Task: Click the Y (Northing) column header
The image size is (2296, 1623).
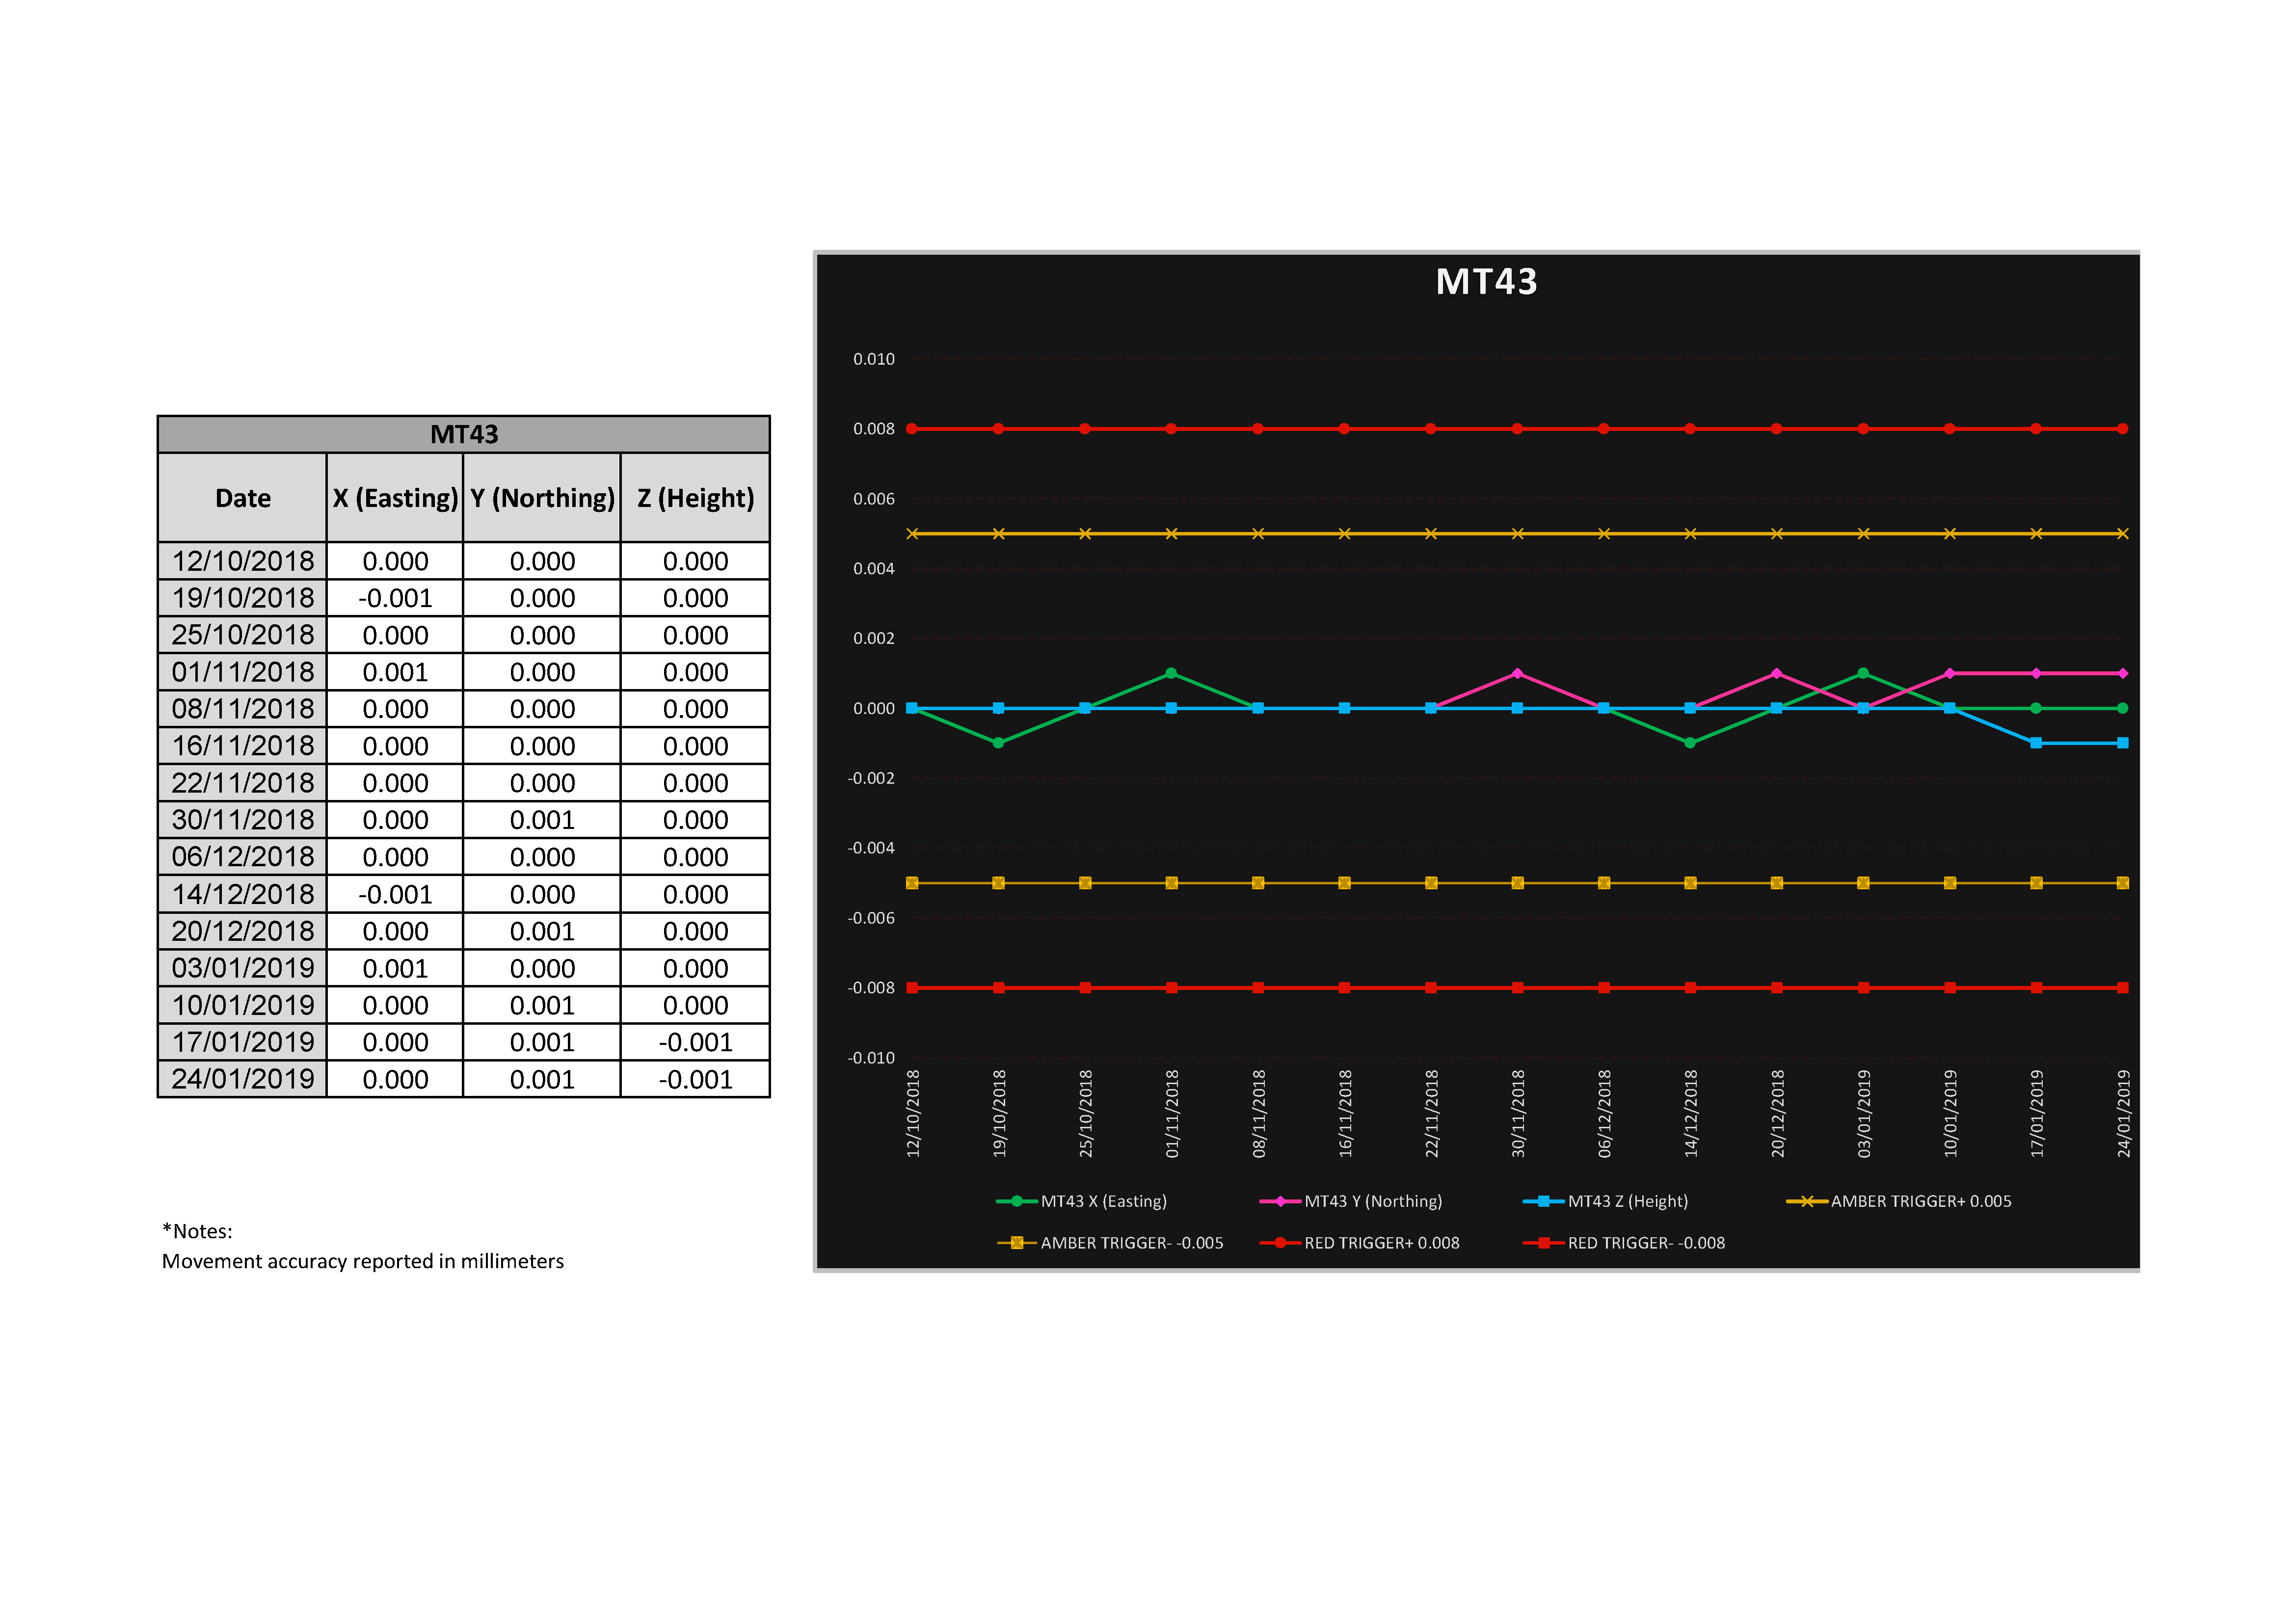Action: [542, 498]
